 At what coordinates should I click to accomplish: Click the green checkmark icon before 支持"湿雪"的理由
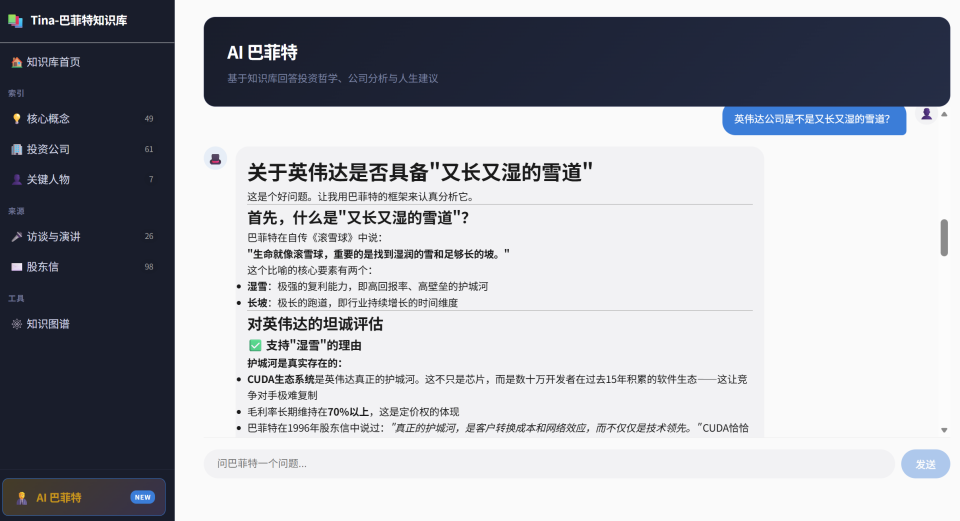255,345
